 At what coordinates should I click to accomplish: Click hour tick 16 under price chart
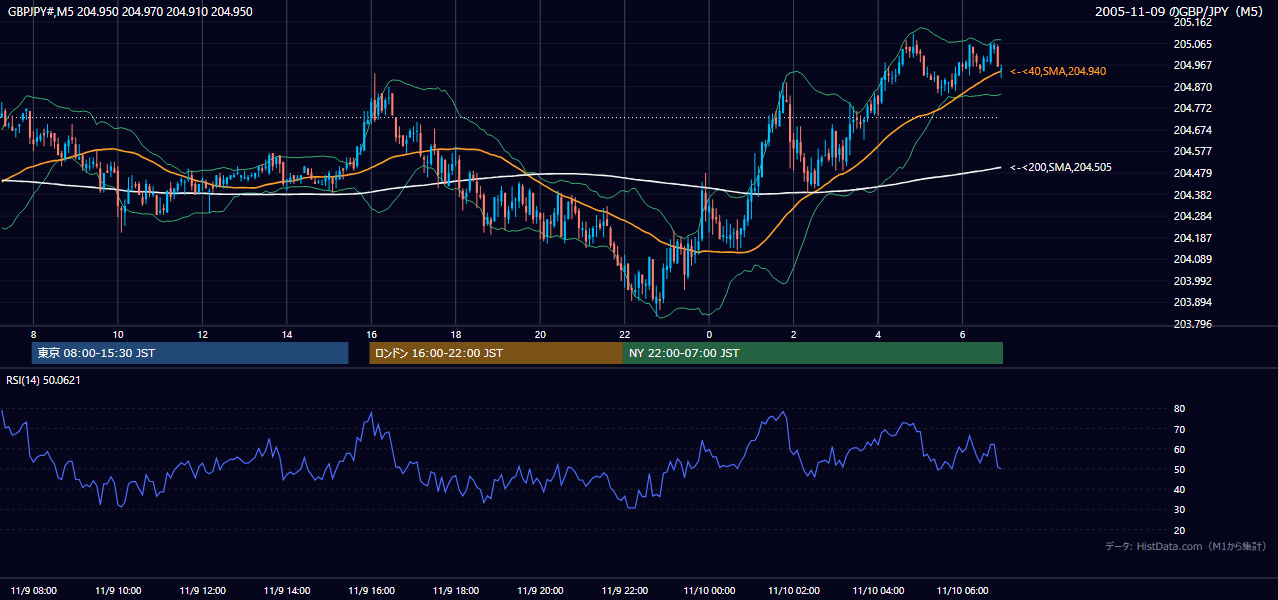point(371,334)
